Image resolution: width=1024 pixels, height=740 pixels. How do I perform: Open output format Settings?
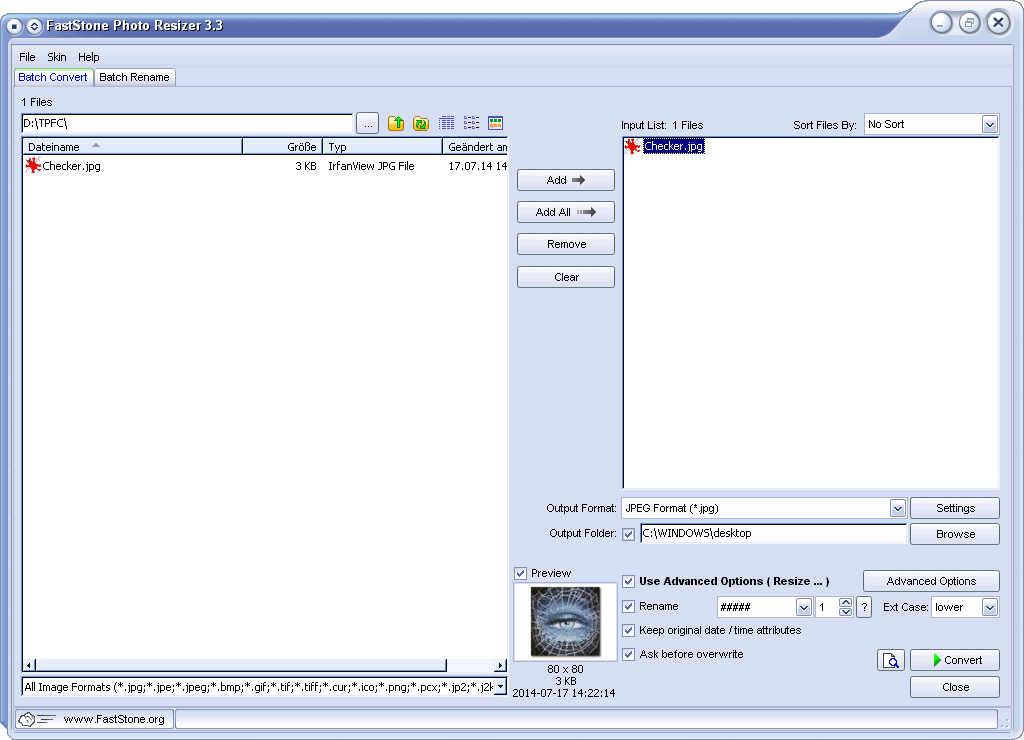[x=955, y=508]
